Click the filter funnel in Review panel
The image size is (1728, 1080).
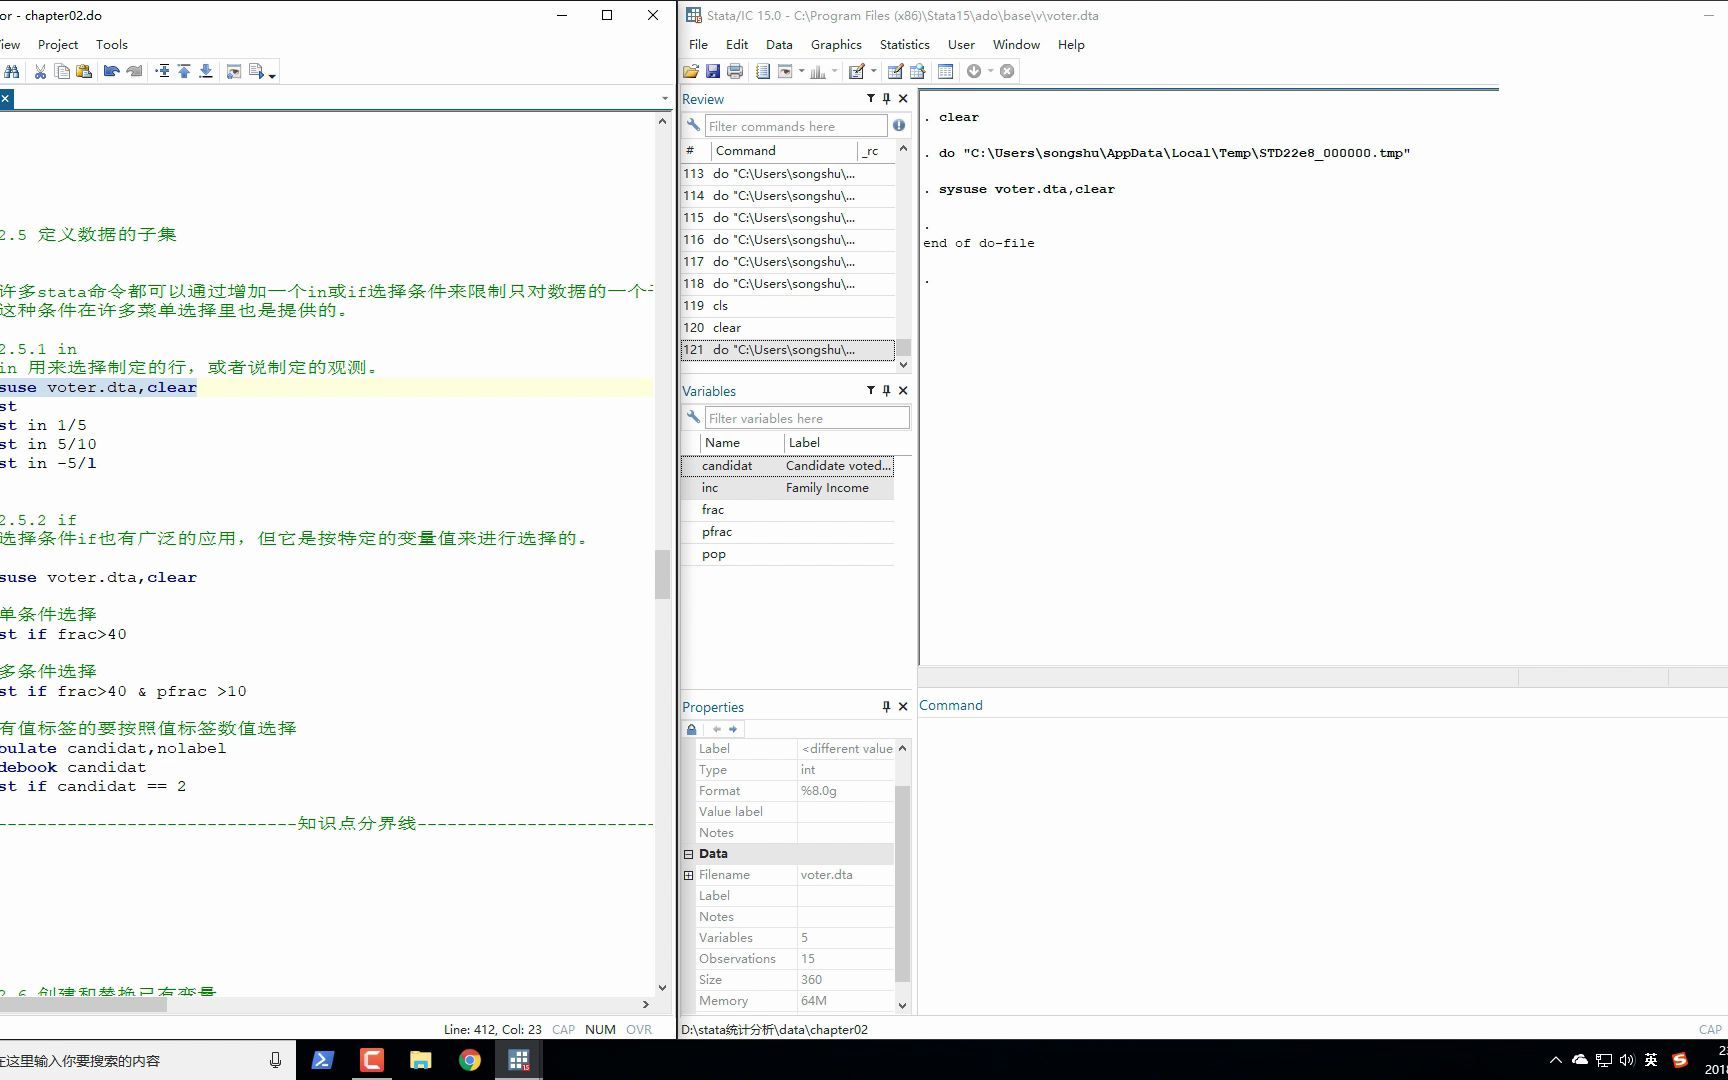coord(870,98)
